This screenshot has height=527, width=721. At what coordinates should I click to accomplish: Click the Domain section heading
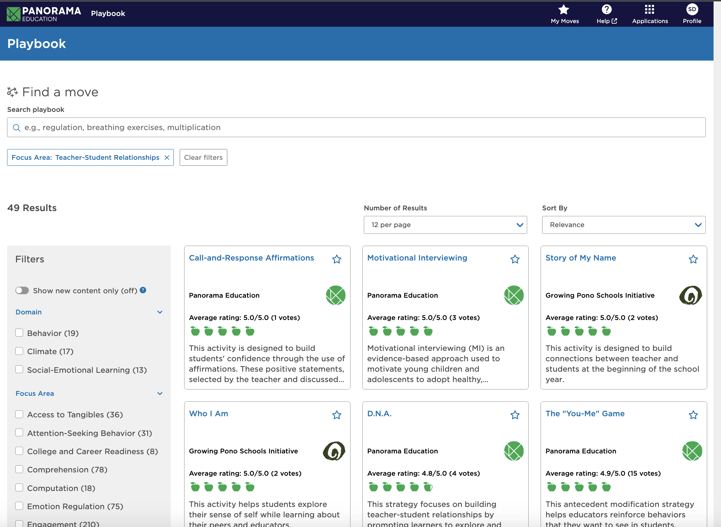point(29,312)
